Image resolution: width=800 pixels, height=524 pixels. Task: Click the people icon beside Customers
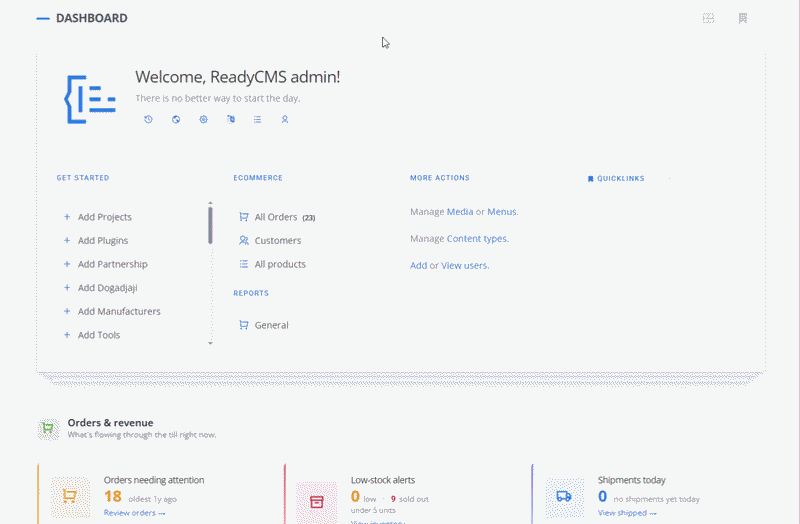(x=244, y=240)
